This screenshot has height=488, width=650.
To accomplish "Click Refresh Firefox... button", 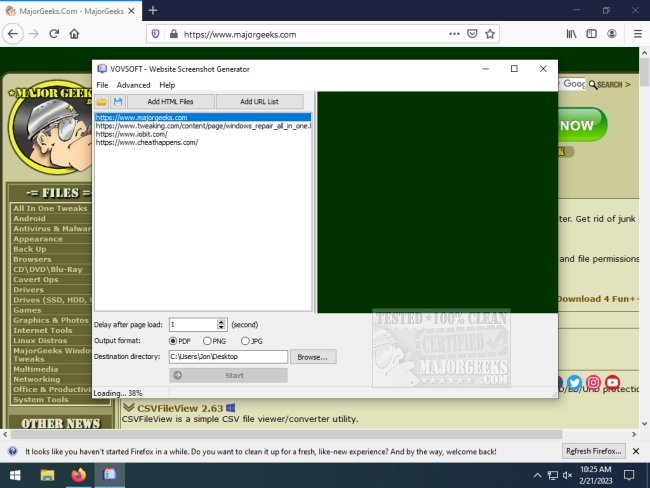I will [x=594, y=451].
